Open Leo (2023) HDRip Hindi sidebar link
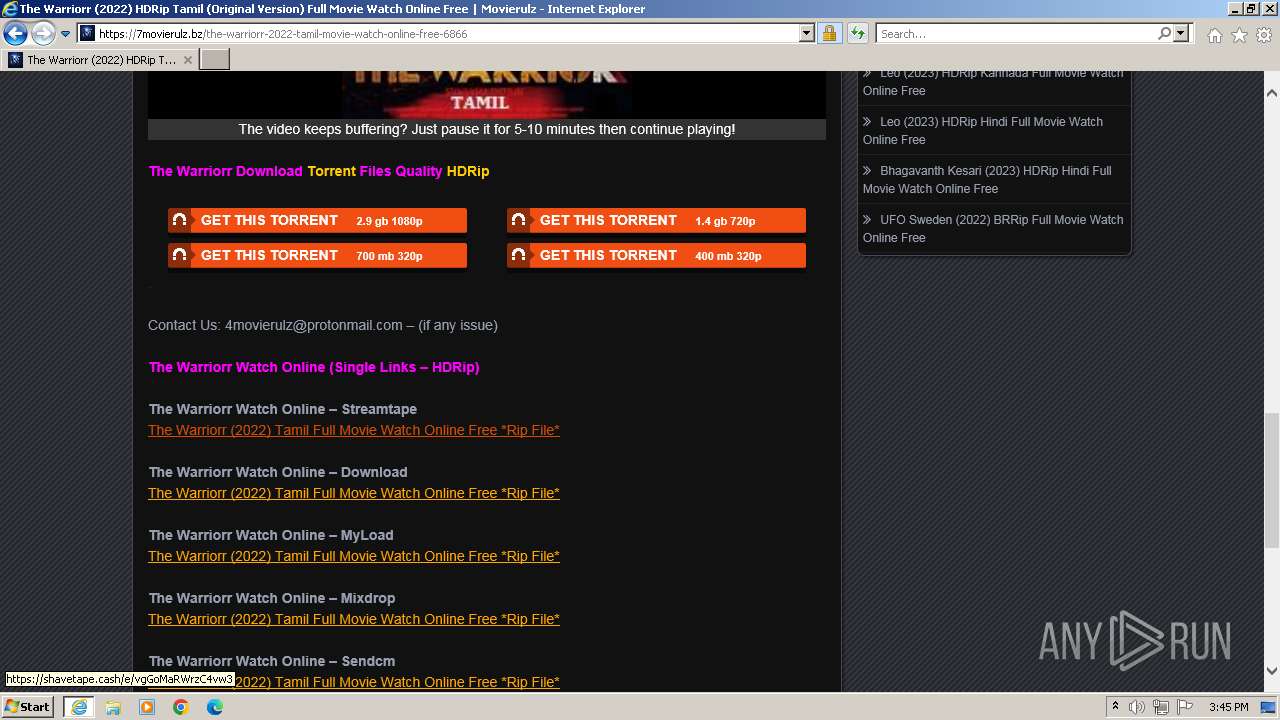Image resolution: width=1280 pixels, height=720 pixels. (983, 131)
